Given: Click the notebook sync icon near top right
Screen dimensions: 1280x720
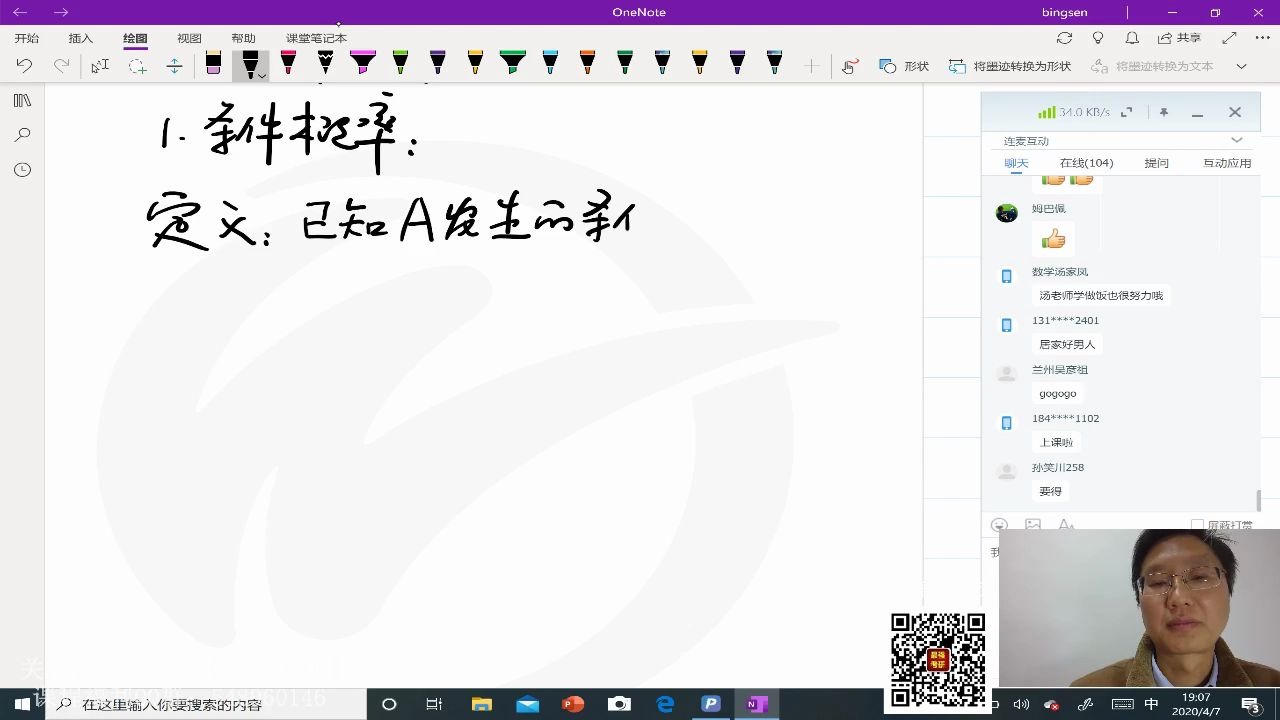Looking at the screenshot, I should (x=1064, y=38).
